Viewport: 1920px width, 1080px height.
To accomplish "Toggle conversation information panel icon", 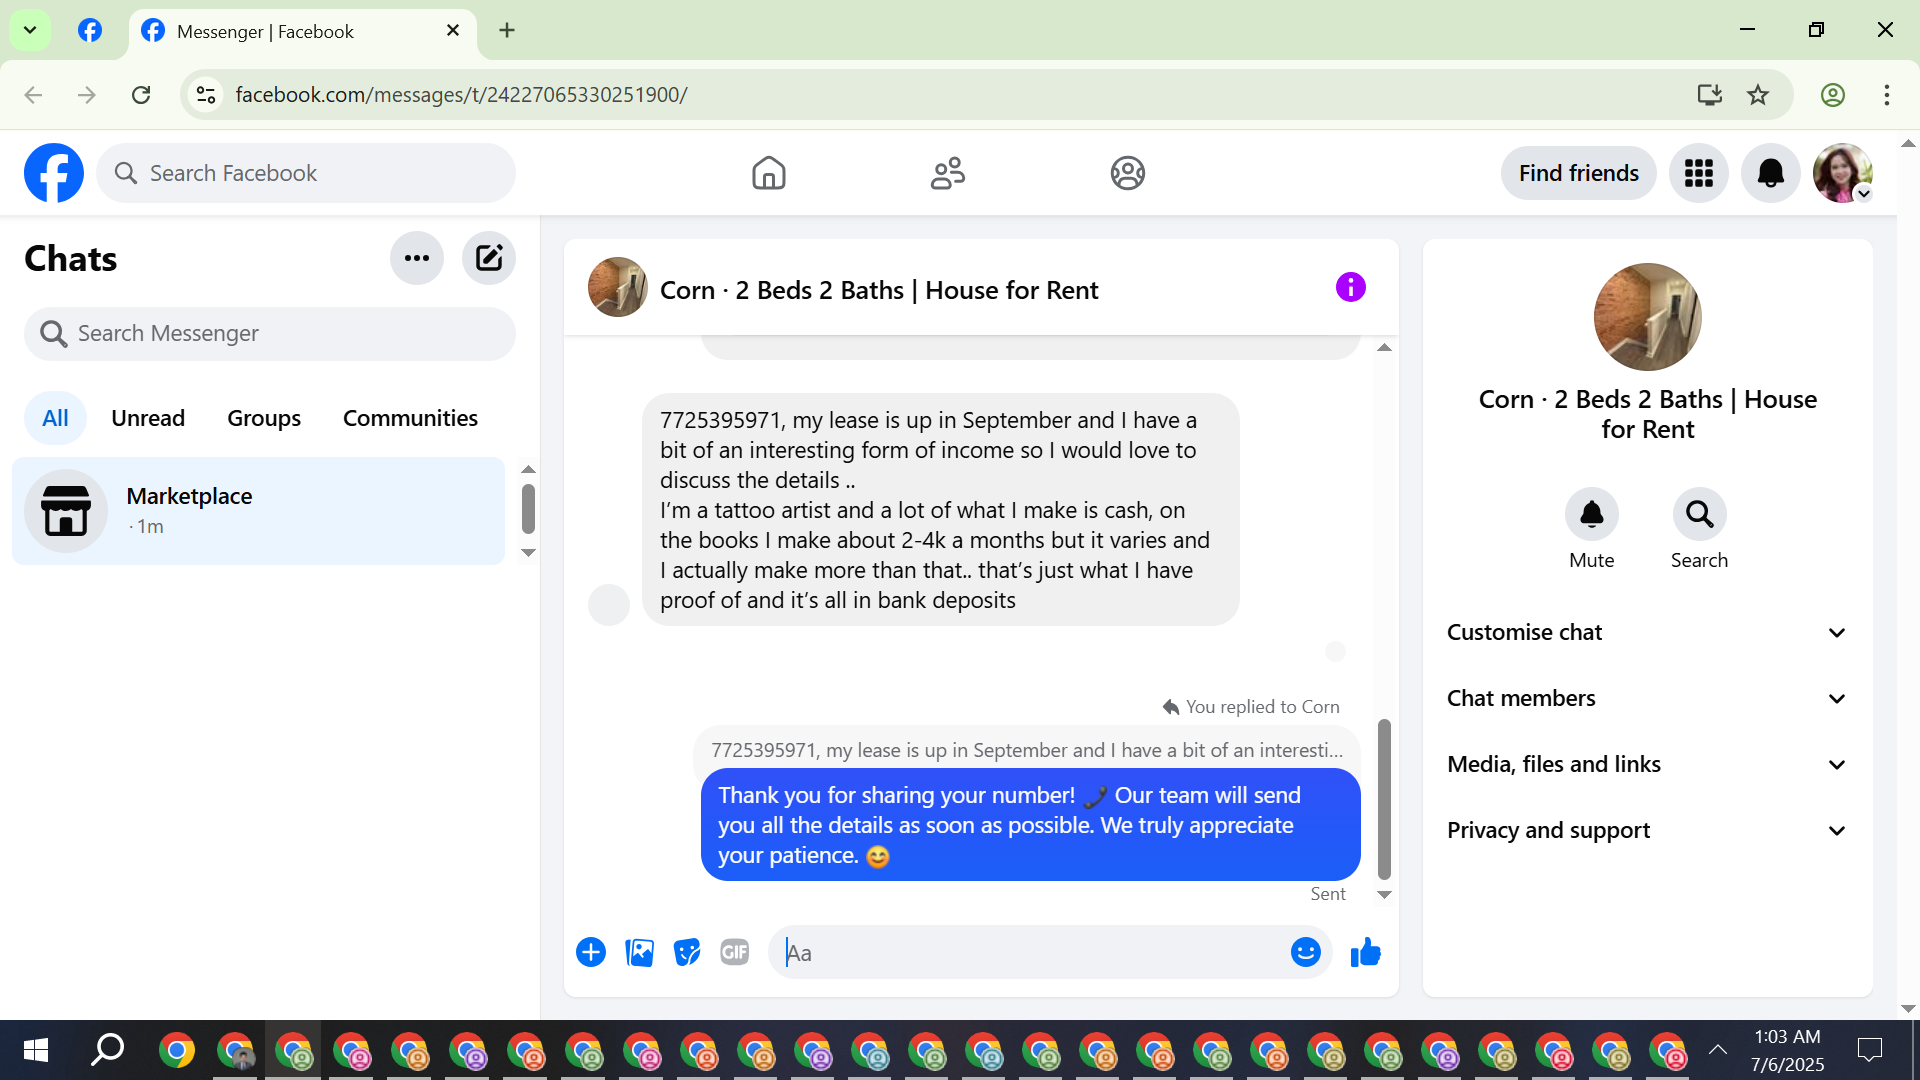I will [1350, 288].
